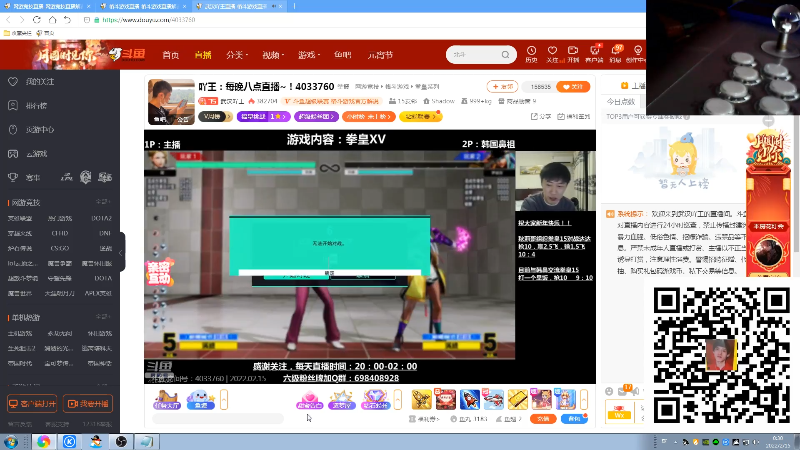The image size is (800, 450).
Task: Click the rocket gift icon
Action: tap(469, 399)
